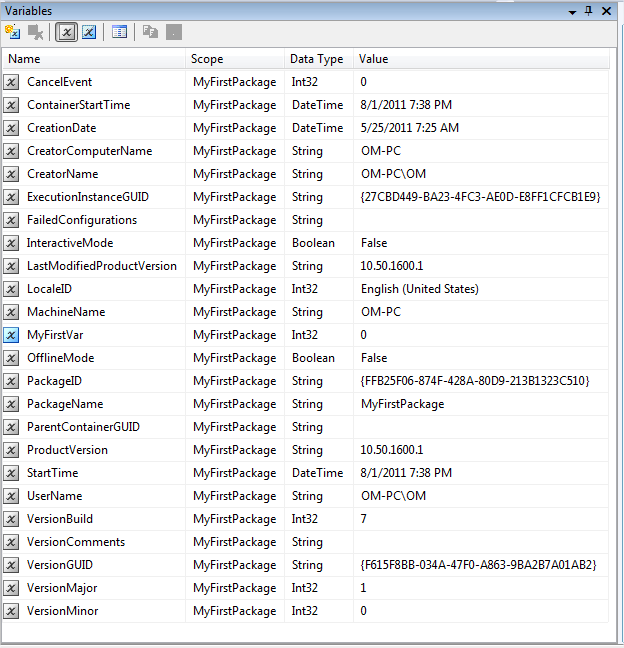624x648 pixels.
Task: Select the VersionGUID variable icon
Action: tap(12, 565)
